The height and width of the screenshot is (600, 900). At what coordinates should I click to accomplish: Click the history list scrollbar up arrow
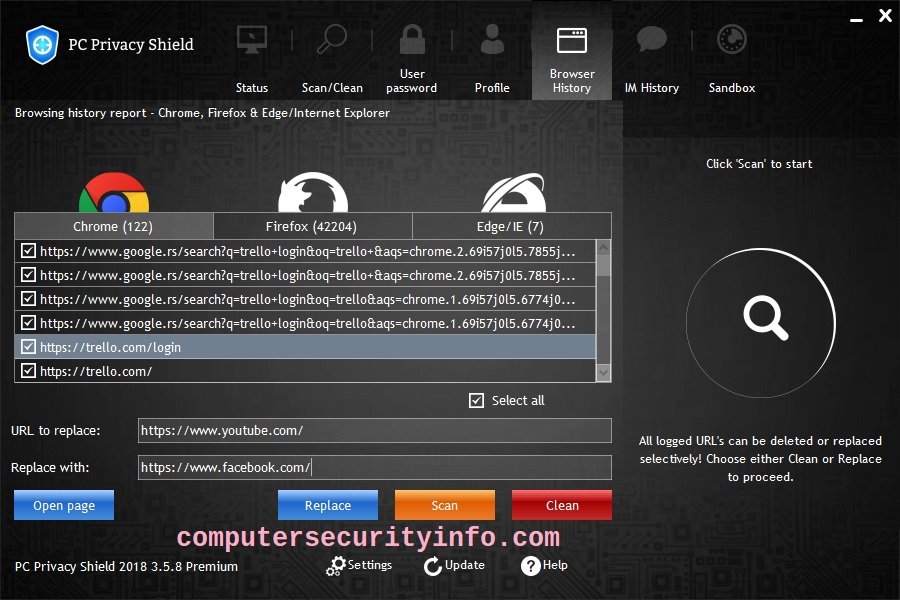click(603, 247)
